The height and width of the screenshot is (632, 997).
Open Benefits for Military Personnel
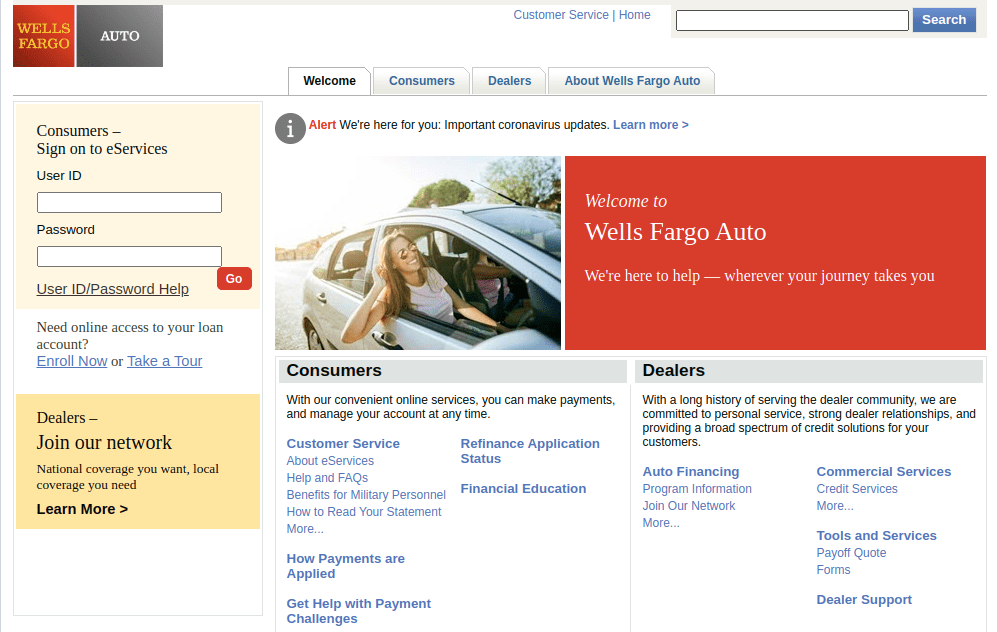pyautogui.click(x=366, y=495)
